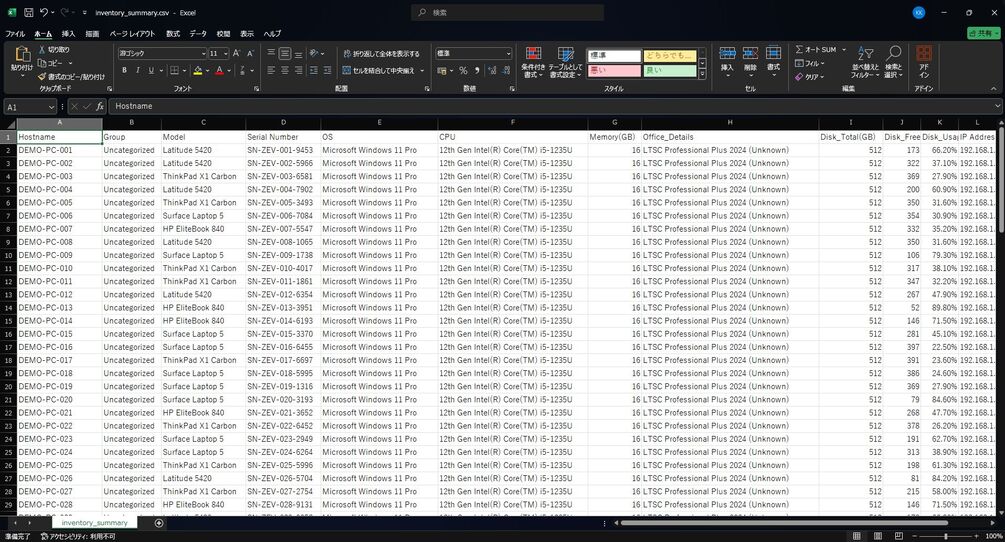Open Clear クリア dropdown
The width and height of the screenshot is (1005, 542).
tap(810, 76)
